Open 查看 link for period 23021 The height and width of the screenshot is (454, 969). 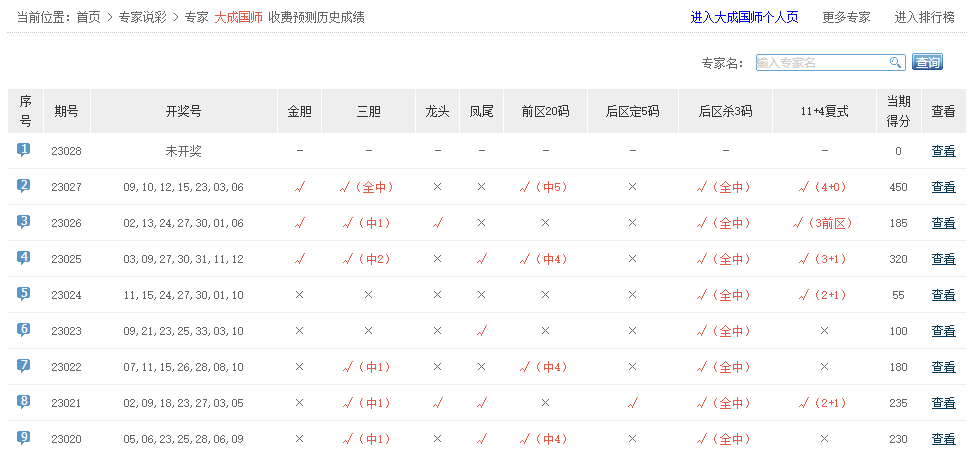pos(943,403)
